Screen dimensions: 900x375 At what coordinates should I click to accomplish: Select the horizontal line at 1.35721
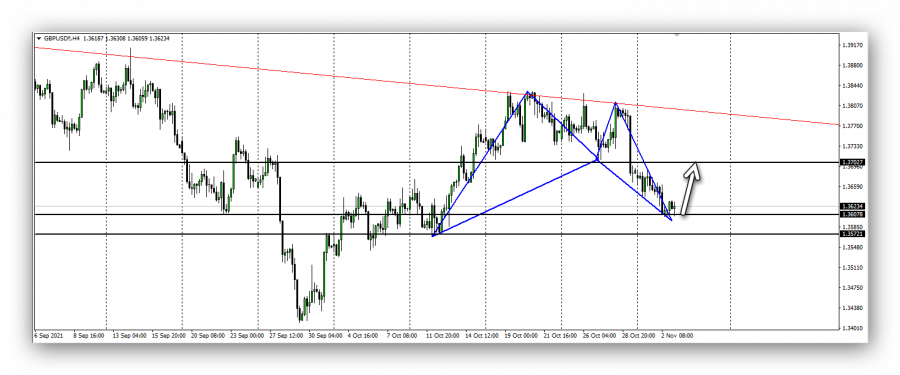[436, 234]
